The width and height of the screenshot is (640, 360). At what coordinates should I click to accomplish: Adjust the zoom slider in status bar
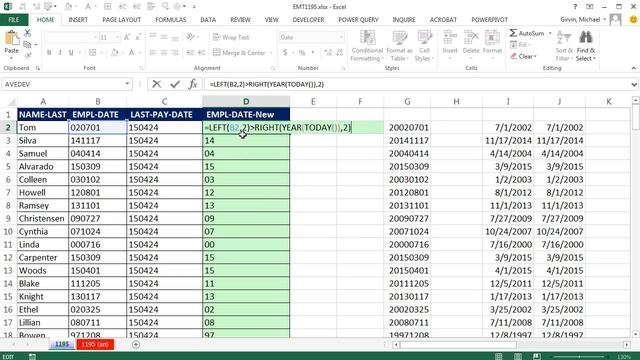click(x=579, y=357)
